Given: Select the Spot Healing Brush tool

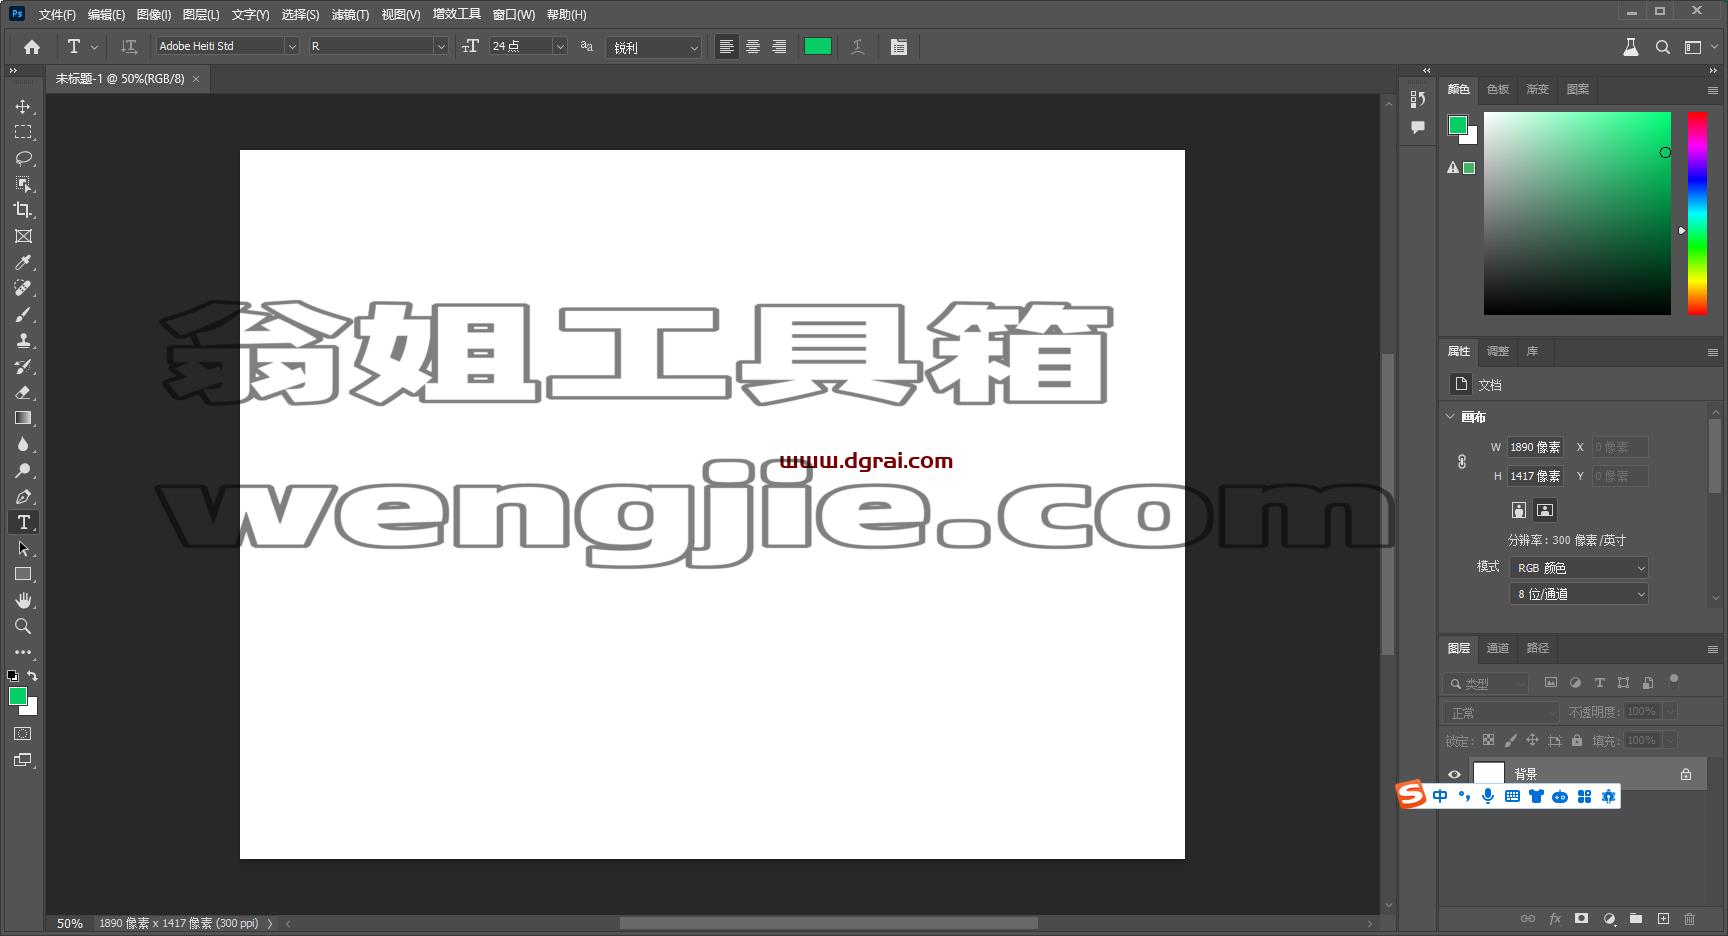Looking at the screenshot, I should click(x=23, y=288).
